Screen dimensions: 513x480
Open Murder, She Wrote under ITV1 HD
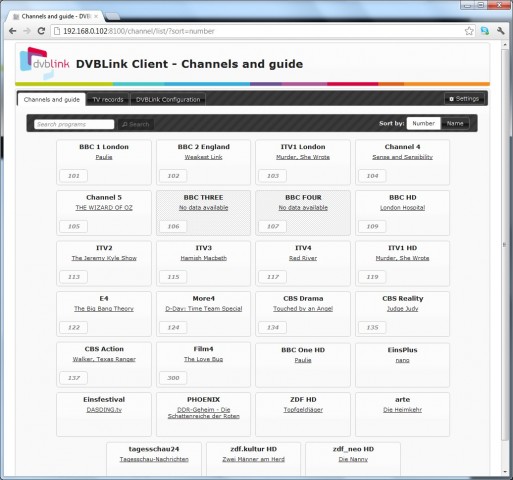click(x=402, y=258)
